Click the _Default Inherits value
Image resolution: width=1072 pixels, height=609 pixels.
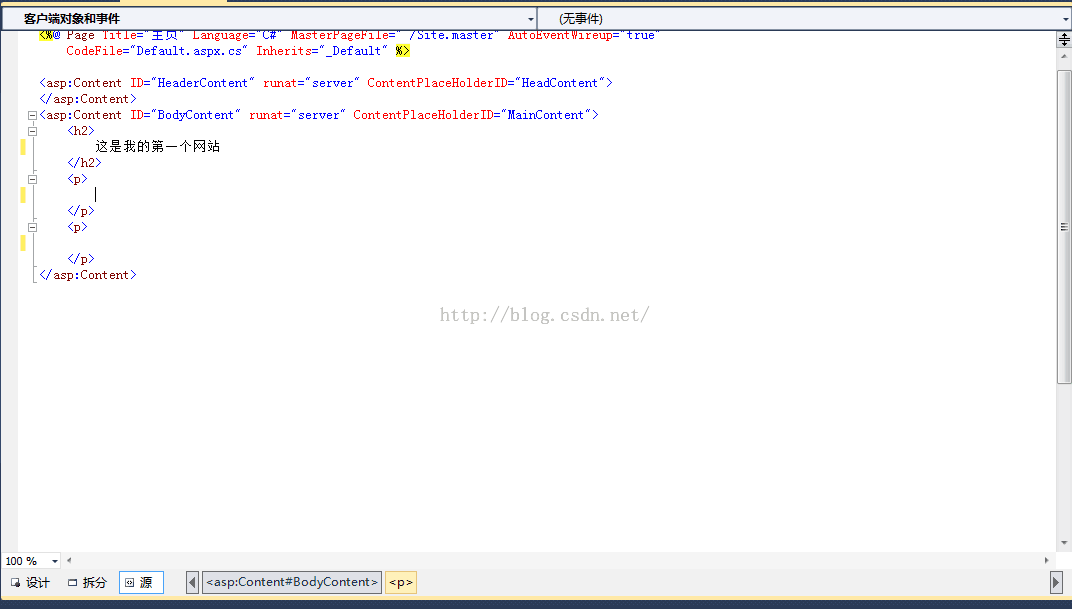pos(353,51)
